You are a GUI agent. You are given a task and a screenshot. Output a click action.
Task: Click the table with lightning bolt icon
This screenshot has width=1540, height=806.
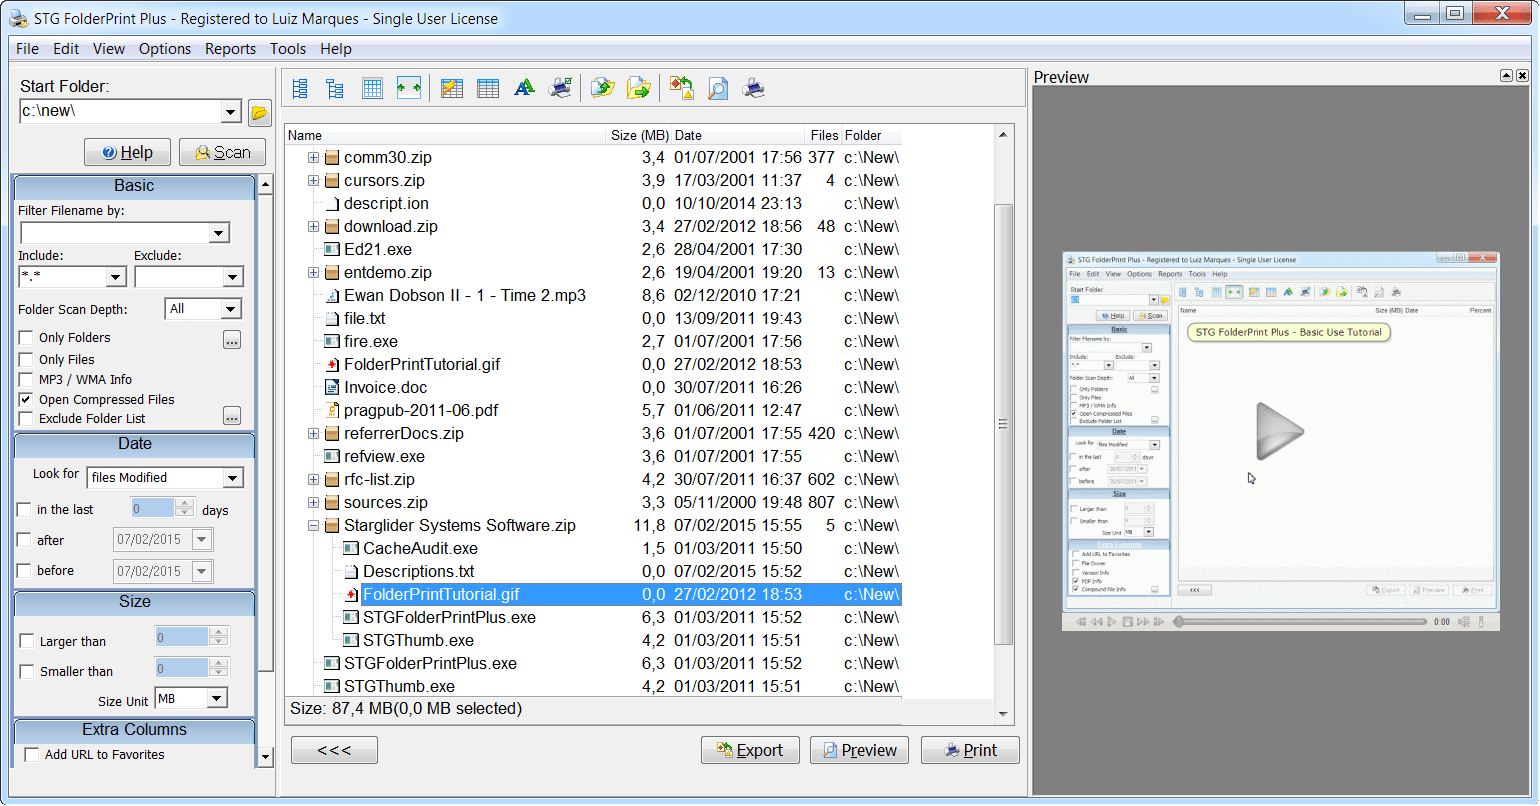(x=452, y=89)
